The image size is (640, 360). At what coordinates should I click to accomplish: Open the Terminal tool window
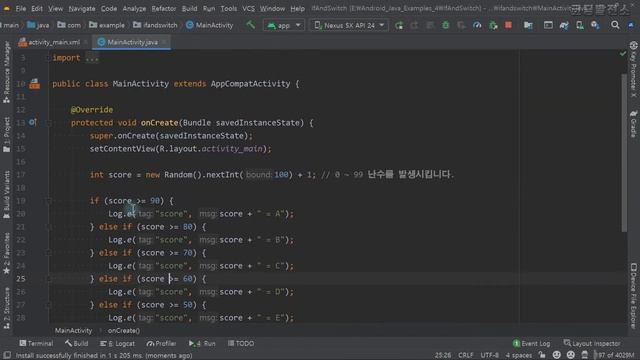pyautogui.click(x=36, y=343)
